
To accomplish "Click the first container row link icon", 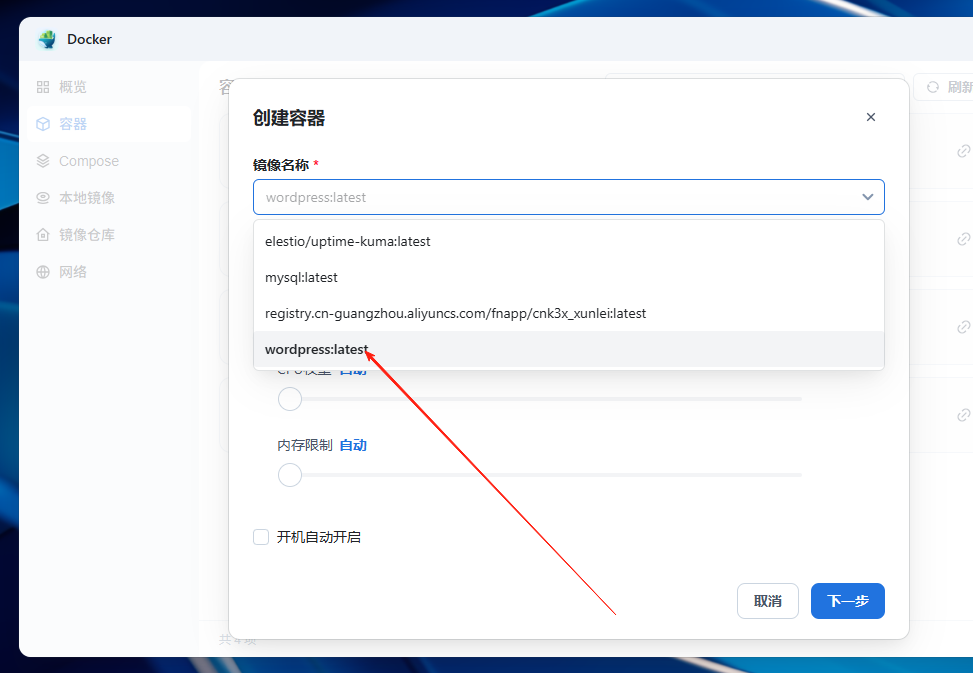I will click(963, 151).
